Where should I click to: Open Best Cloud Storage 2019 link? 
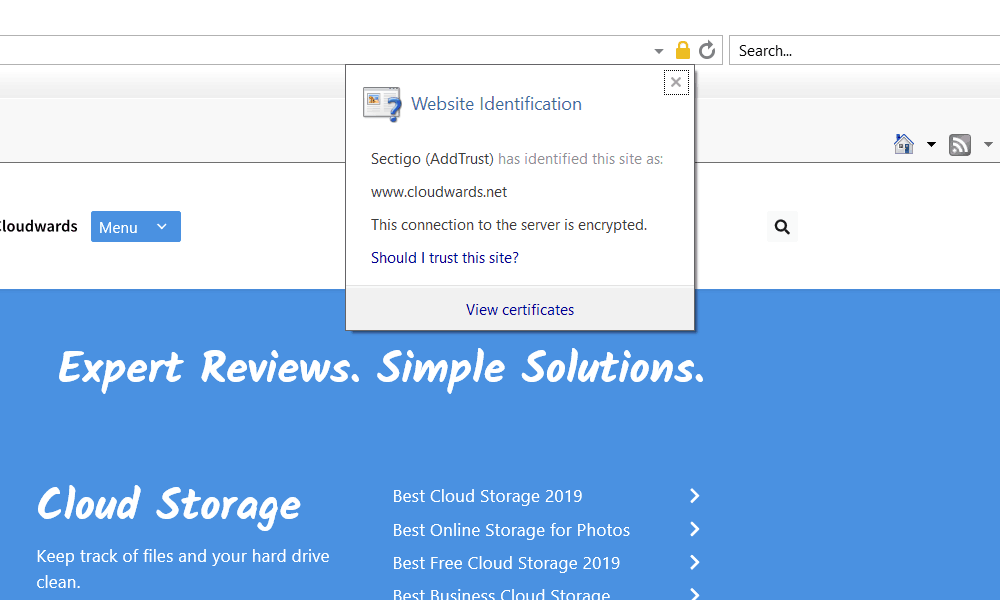[487, 496]
